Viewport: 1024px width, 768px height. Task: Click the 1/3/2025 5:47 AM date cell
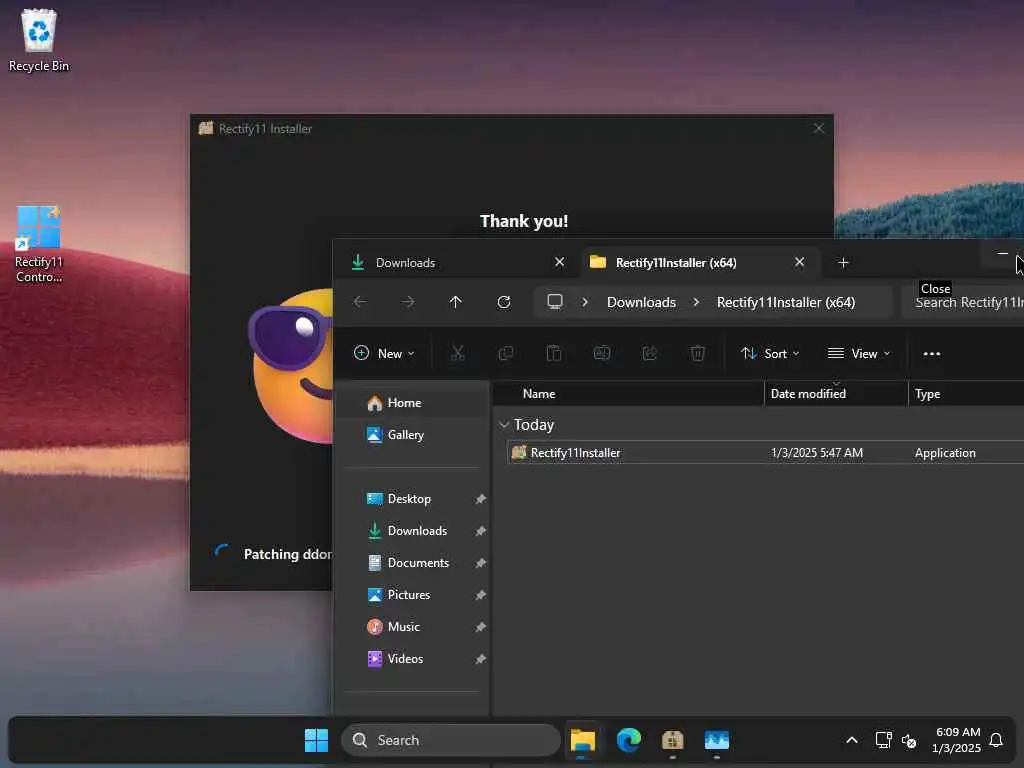816,453
